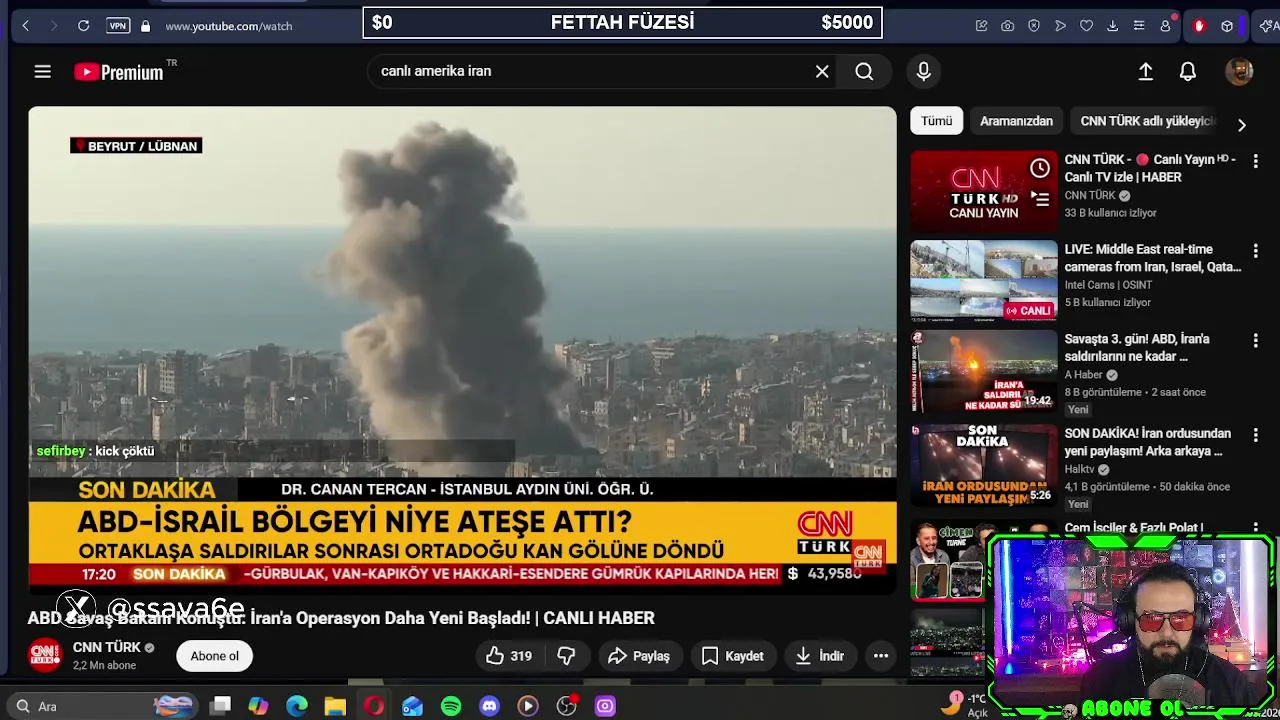
Task: Open the YouTube account avatar menu
Action: (x=1239, y=71)
